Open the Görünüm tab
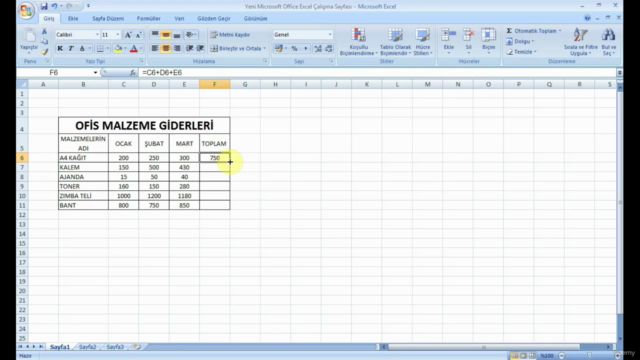This screenshot has height=360, width=640. 256,18
